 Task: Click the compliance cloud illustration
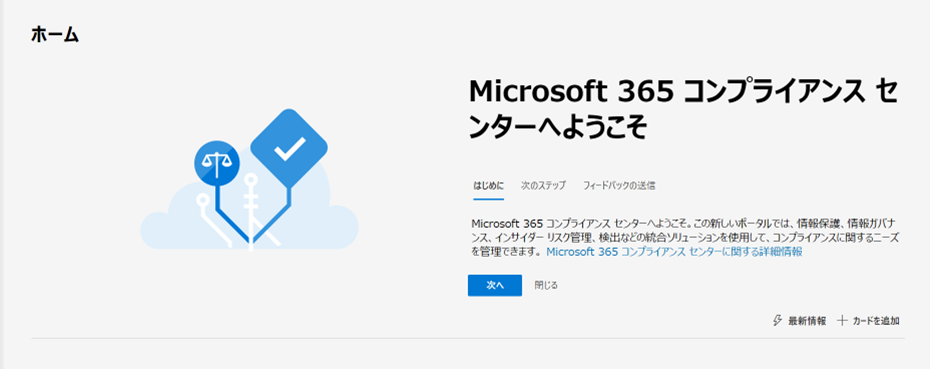click(249, 180)
